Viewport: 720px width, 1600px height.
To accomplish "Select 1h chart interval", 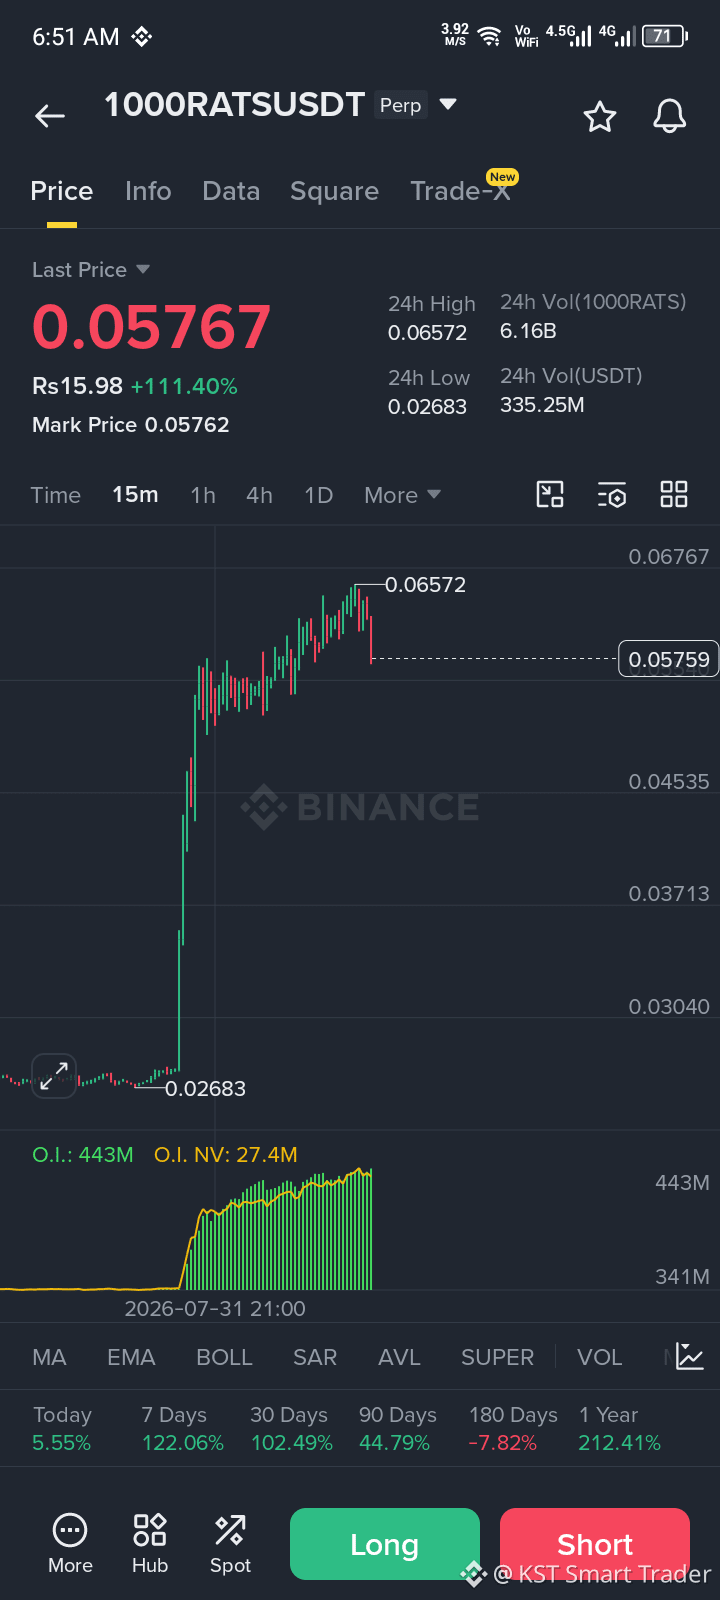I will (203, 495).
